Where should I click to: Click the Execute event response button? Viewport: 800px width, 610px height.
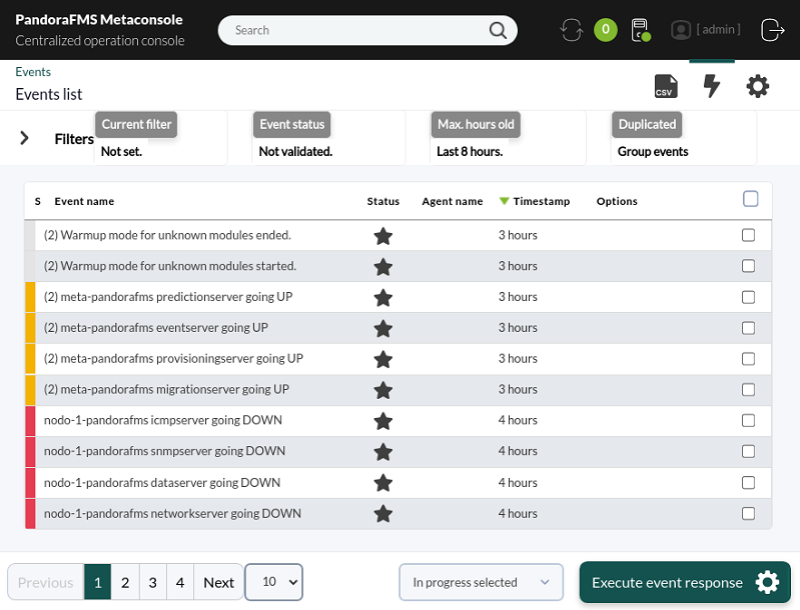coord(685,582)
